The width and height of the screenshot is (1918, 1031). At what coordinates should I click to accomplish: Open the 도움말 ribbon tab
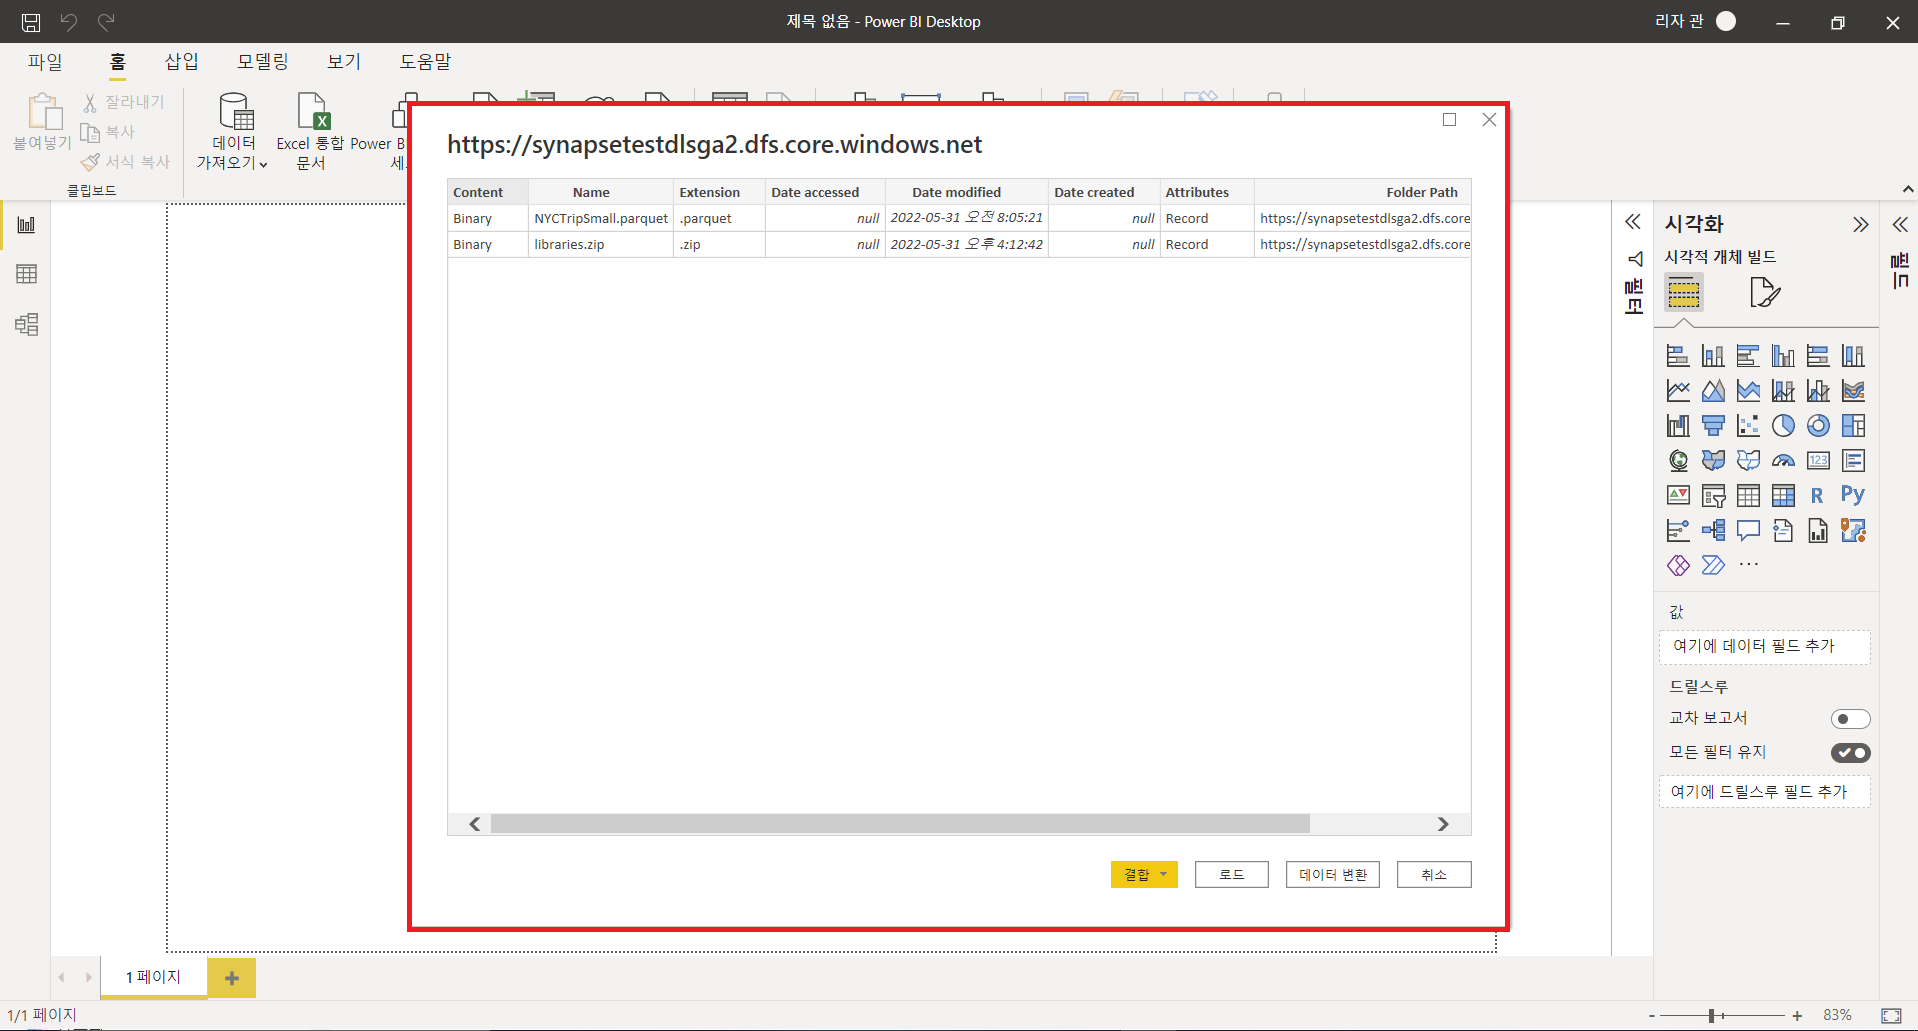point(425,62)
